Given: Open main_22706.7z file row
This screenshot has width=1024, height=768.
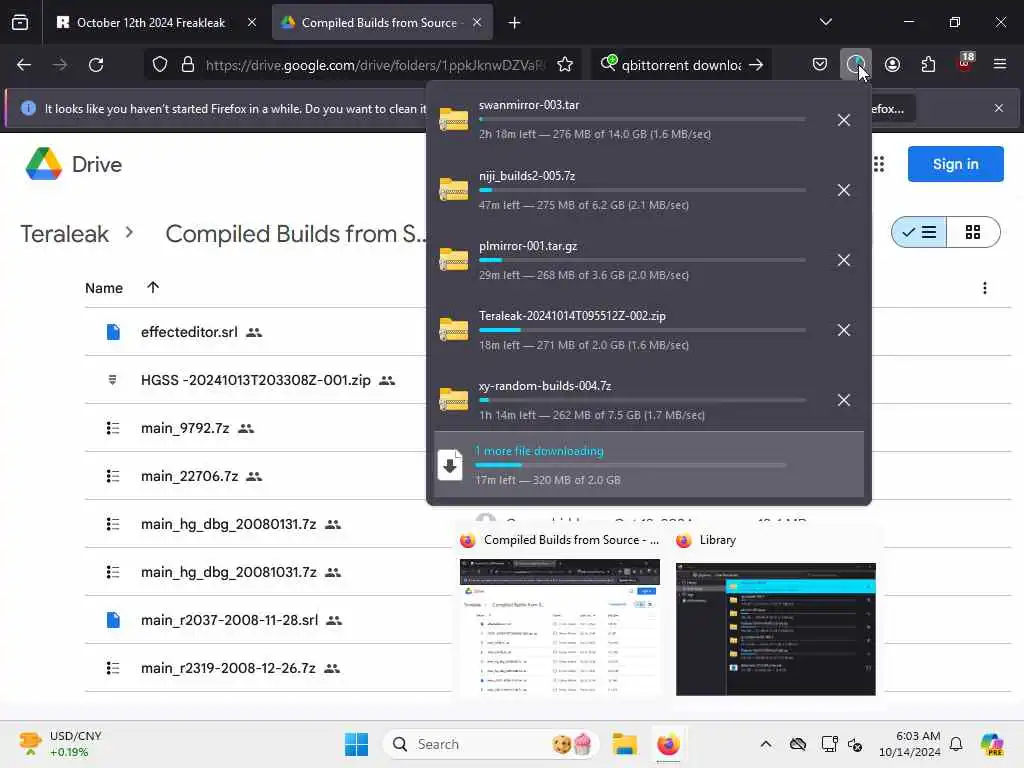Looking at the screenshot, I should coord(189,476).
